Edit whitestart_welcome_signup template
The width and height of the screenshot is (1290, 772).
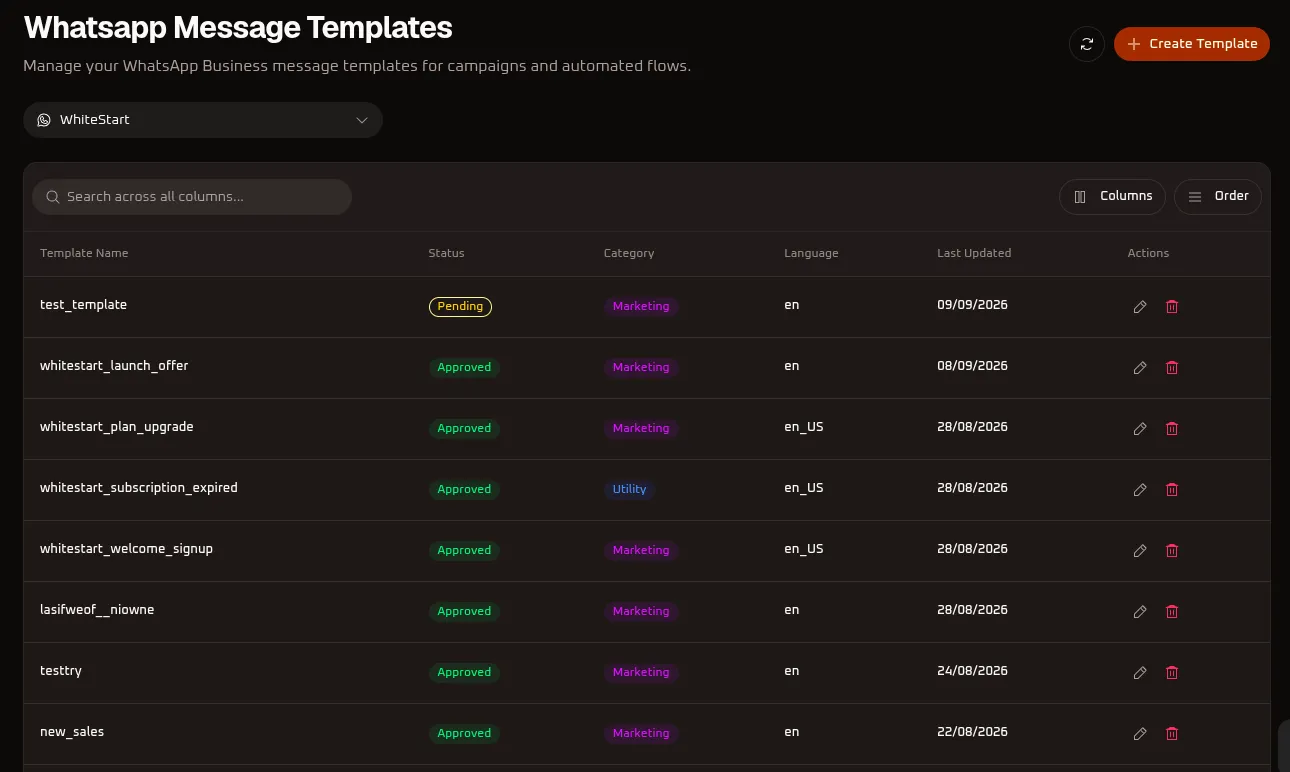(x=1140, y=551)
